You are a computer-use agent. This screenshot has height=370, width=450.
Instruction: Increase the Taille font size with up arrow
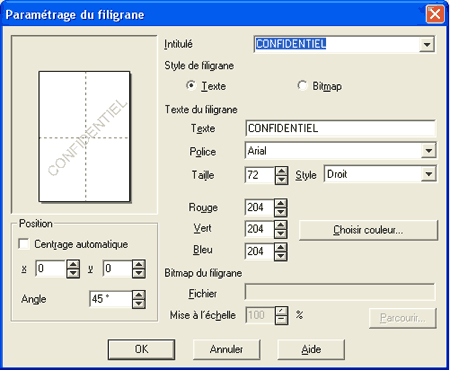pyautogui.click(x=282, y=171)
